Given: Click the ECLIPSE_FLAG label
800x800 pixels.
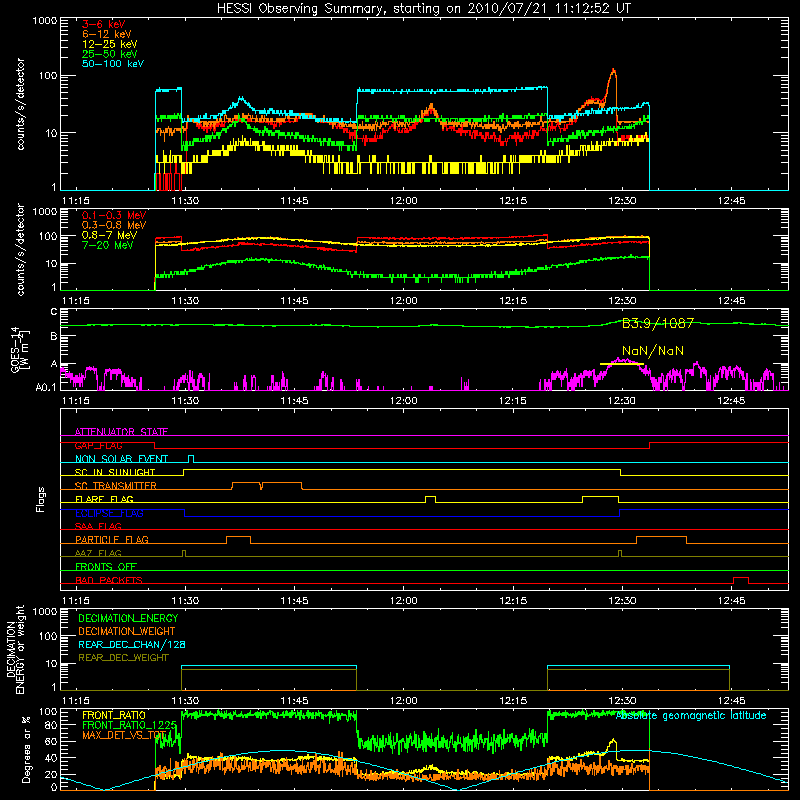Looking at the screenshot, I should pyautogui.click(x=109, y=513).
